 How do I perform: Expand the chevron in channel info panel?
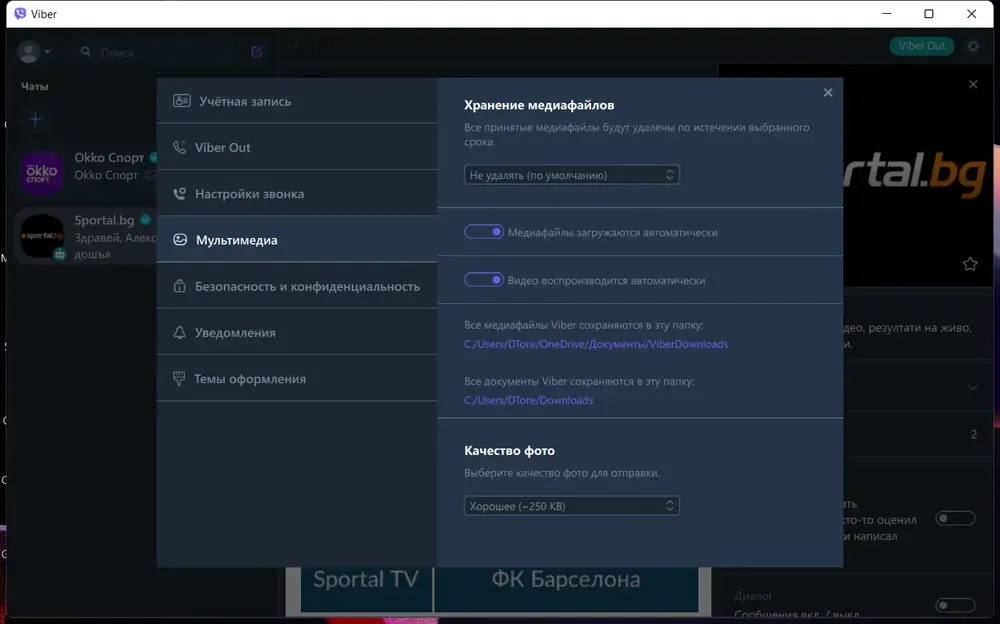pyautogui.click(x=973, y=387)
